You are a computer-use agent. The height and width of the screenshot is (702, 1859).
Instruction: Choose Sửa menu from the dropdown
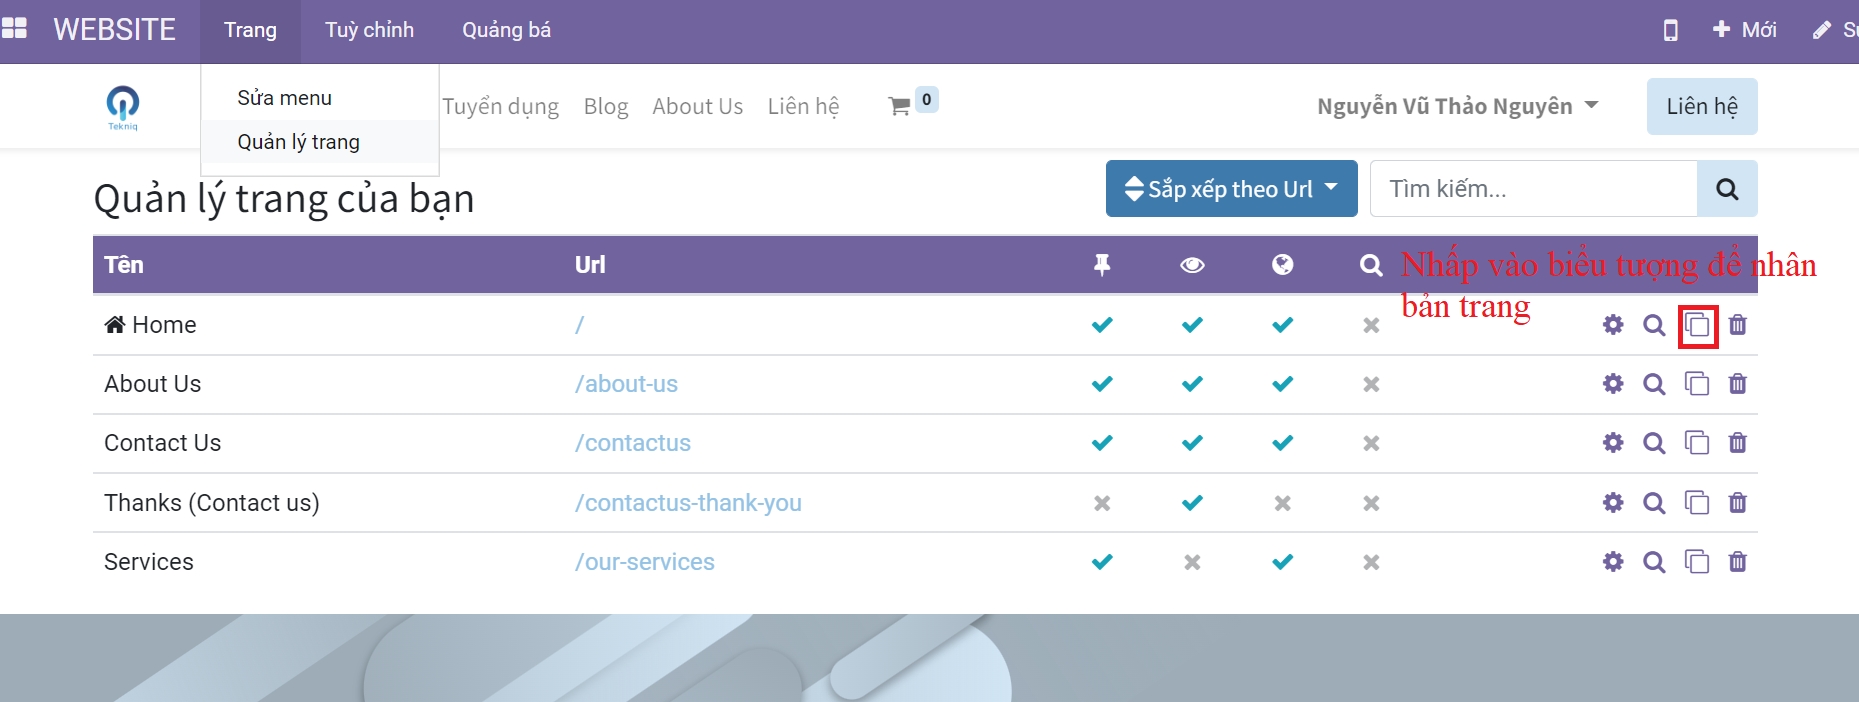point(284,98)
